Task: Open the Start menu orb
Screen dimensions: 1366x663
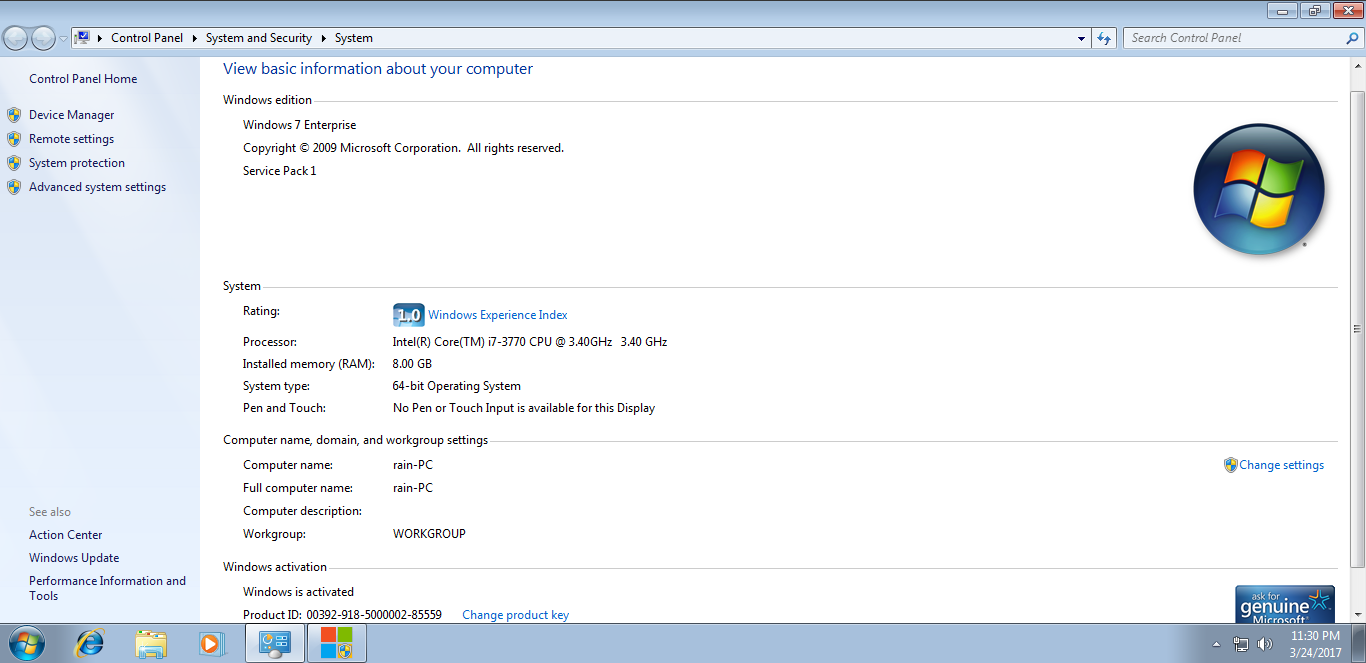Action: point(27,643)
